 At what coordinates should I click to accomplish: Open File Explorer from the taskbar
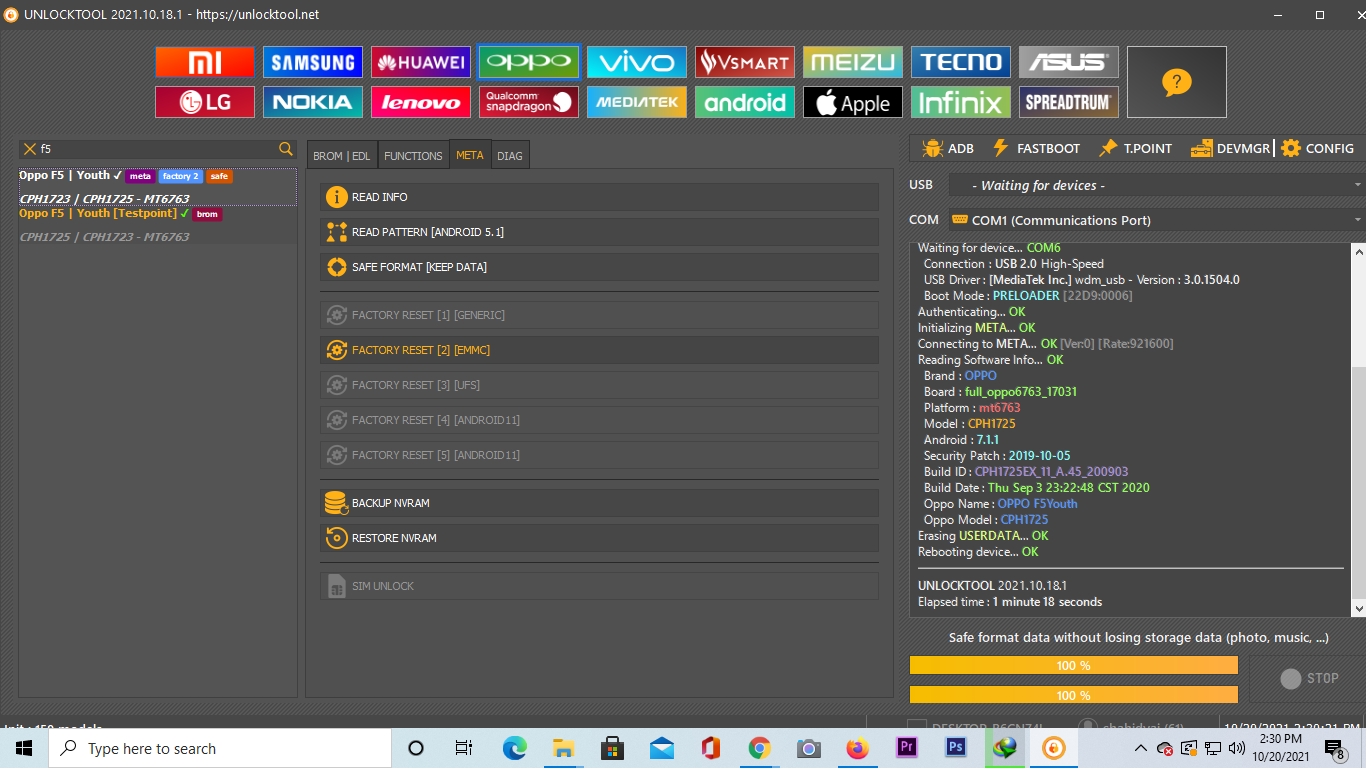coord(563,748)
